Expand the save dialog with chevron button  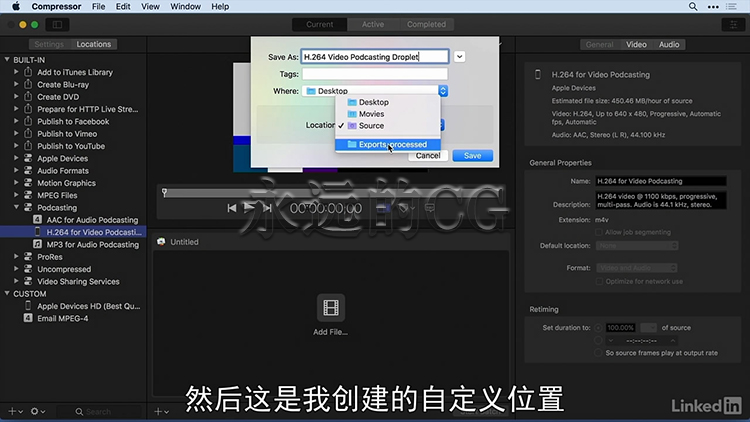[x=459, y=56]
